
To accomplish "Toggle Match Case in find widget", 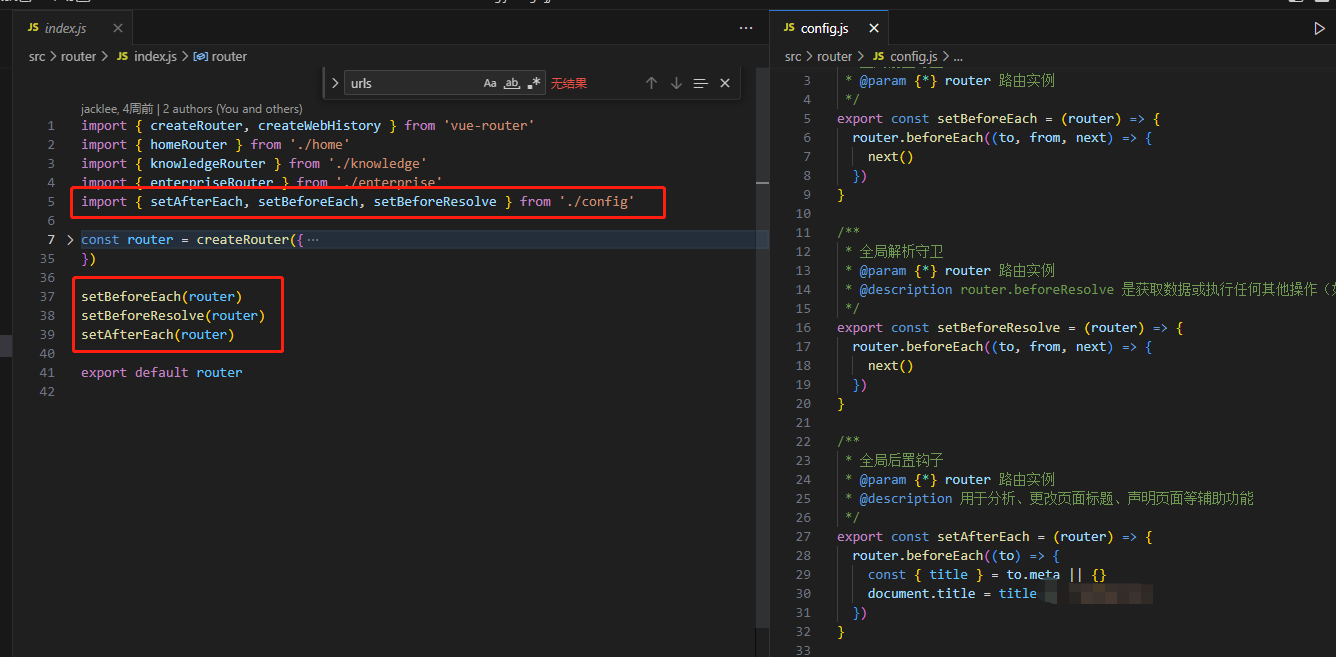I will pos(490,83).
